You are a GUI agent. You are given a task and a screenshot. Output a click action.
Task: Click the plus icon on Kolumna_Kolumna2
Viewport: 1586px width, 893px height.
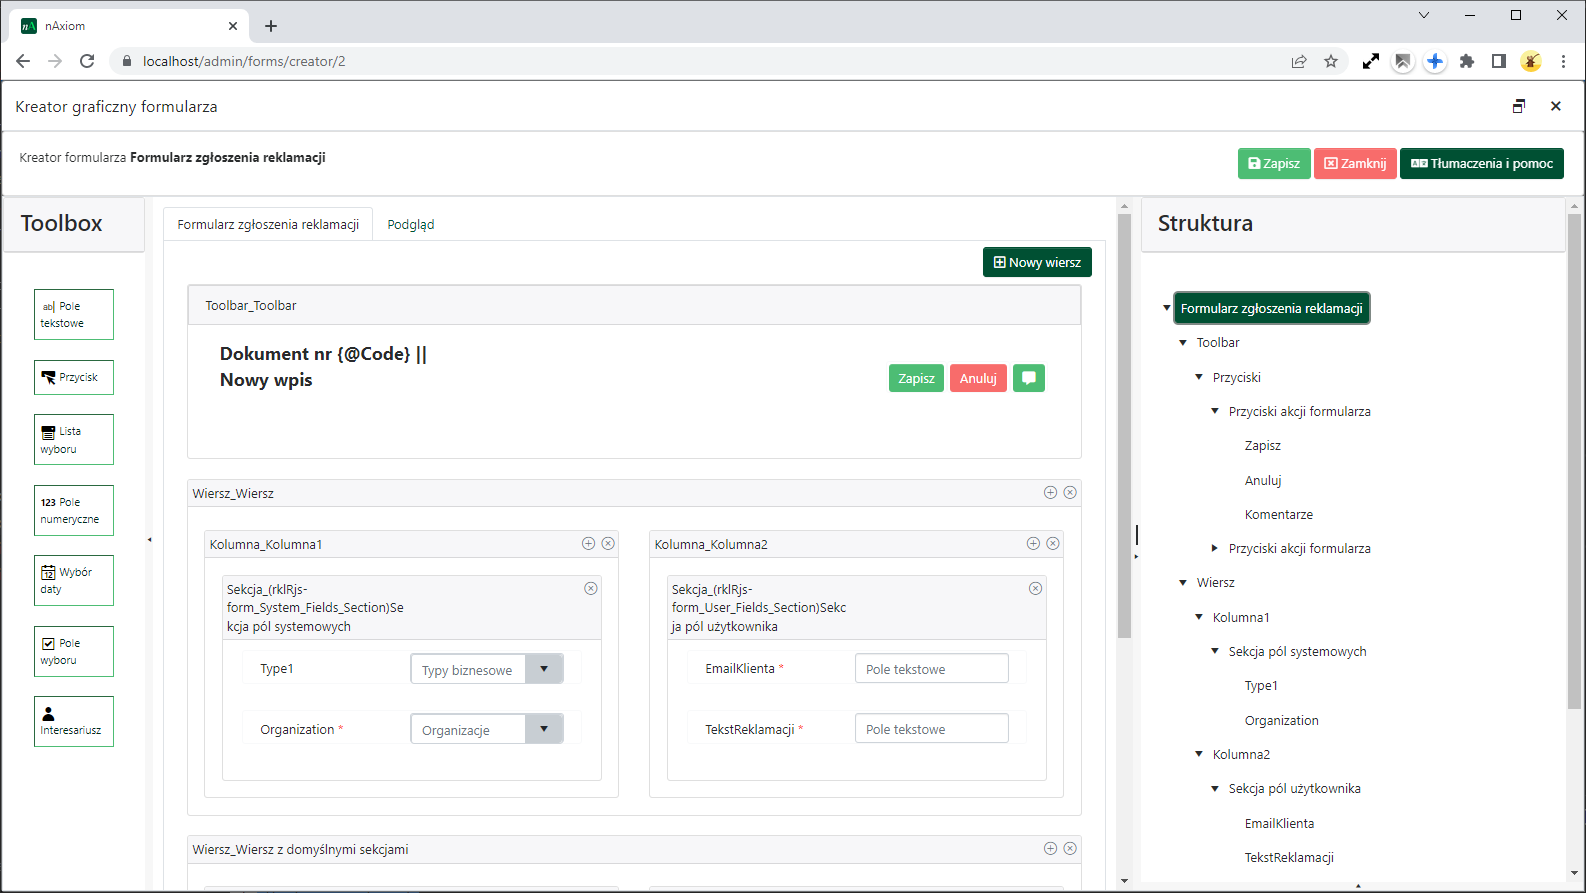[x=1033, y=543]
